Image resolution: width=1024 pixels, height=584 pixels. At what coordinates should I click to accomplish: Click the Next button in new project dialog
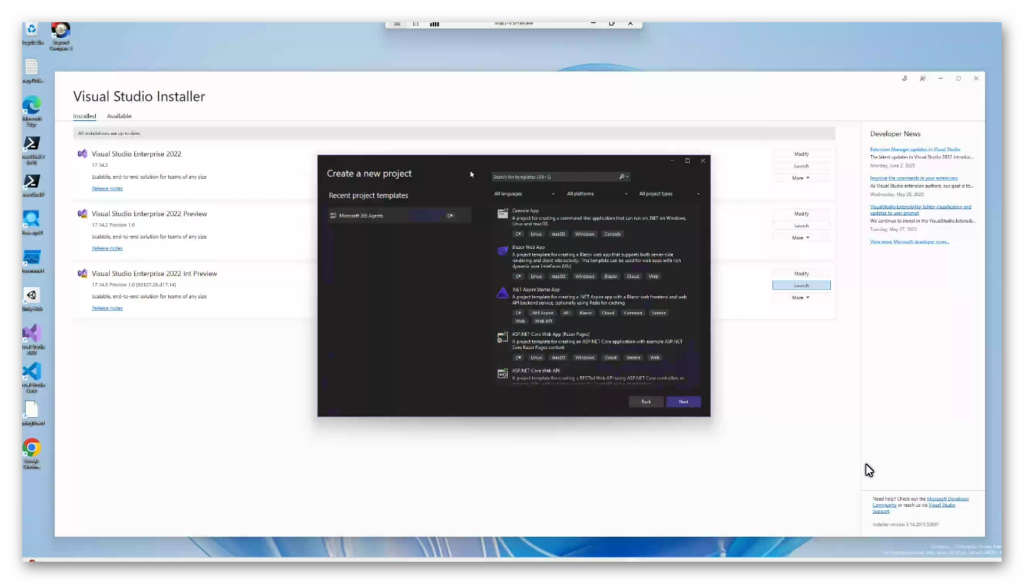(x=683, y=402)
